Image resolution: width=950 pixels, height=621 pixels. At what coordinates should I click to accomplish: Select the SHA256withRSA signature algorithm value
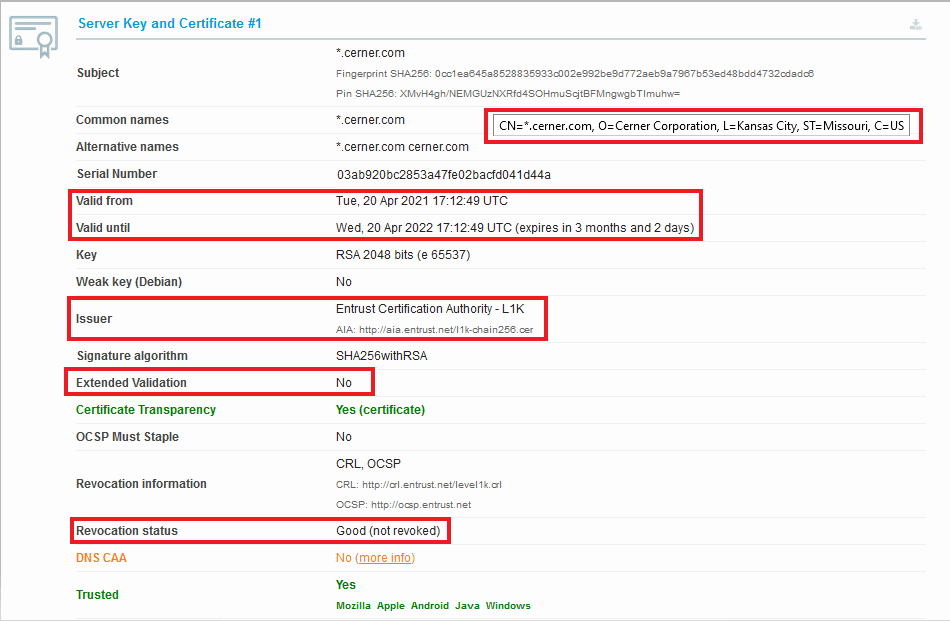(x=382, y=356)
